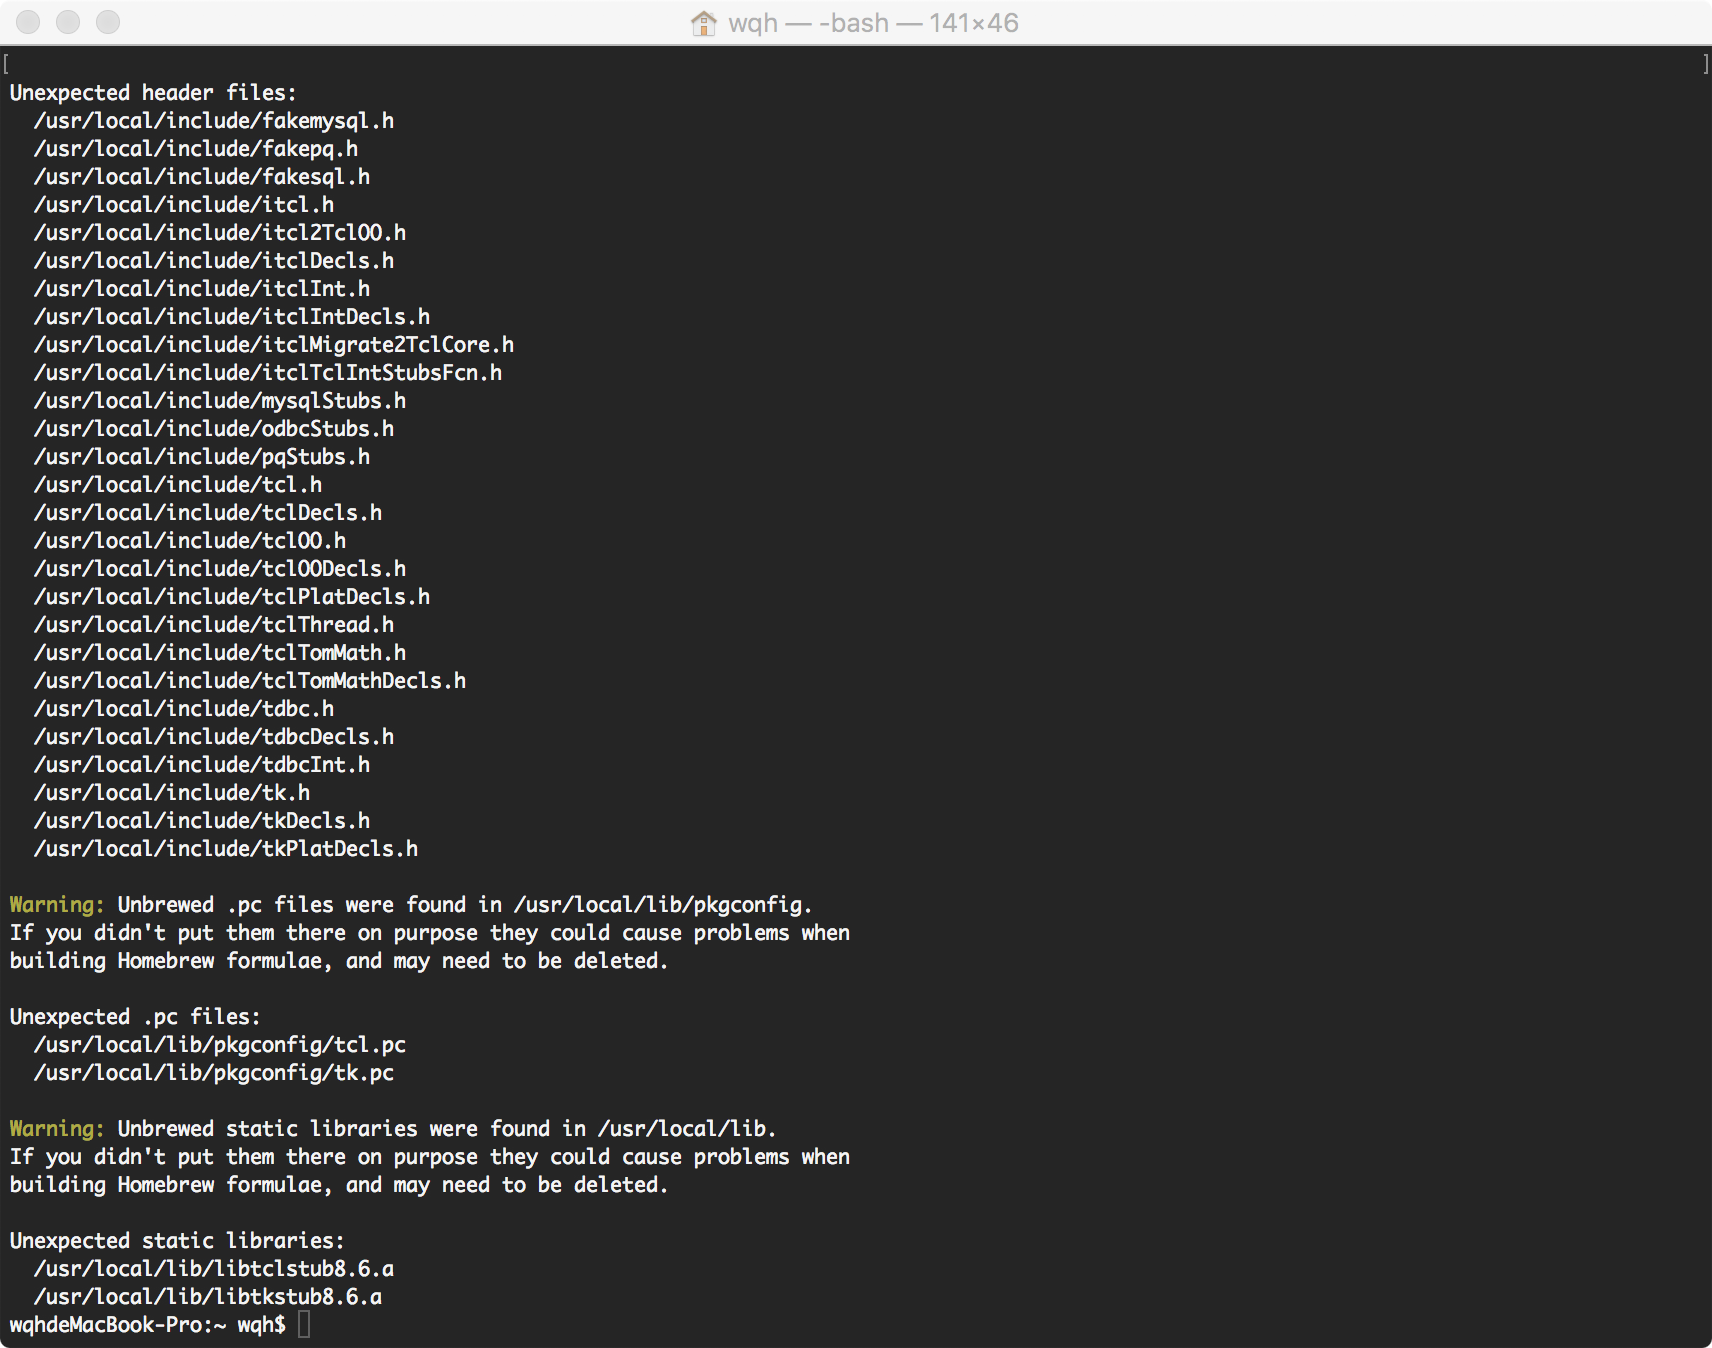Click the warning about unbrewed static libraries

click(430, 1157)
